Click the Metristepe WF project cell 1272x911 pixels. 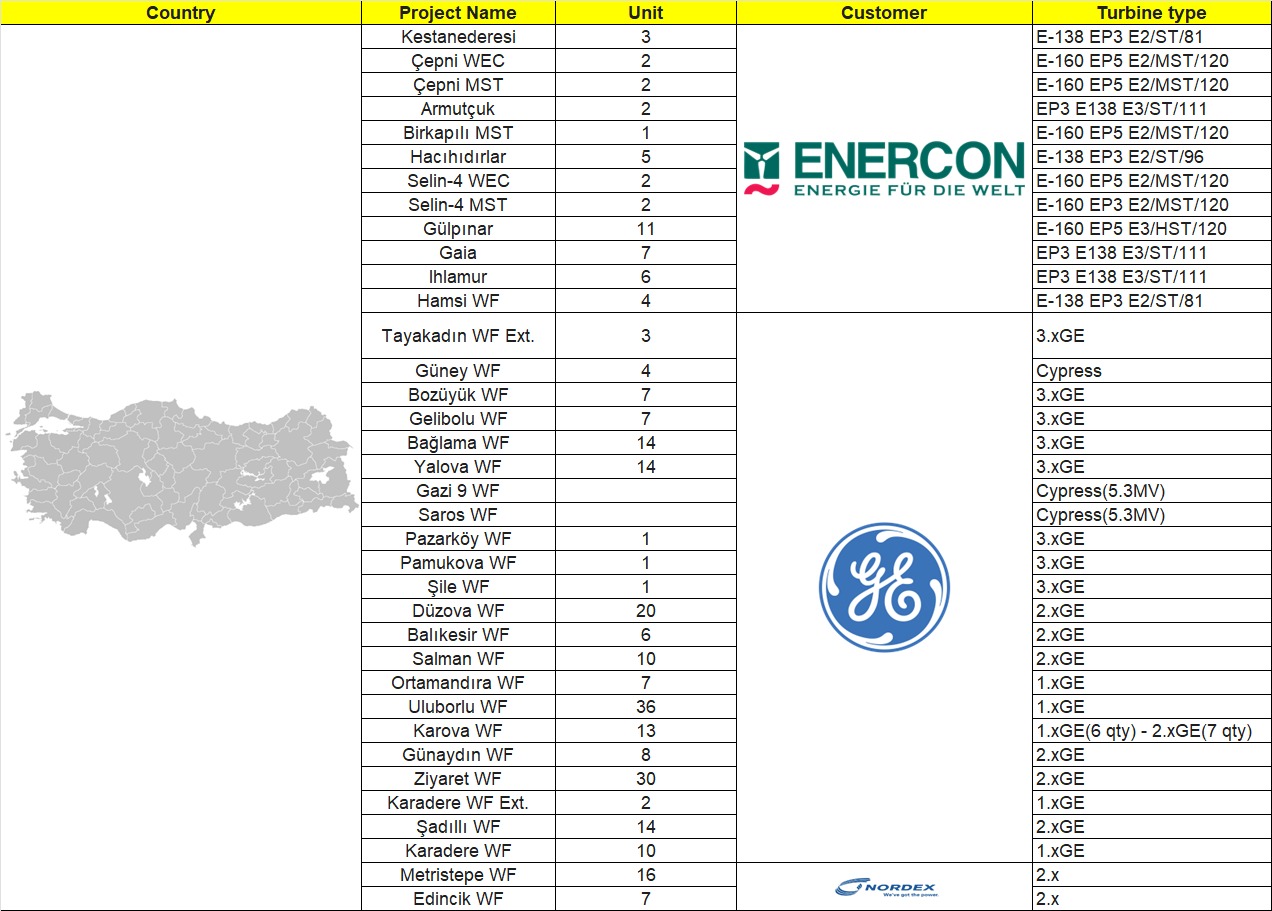tap(458, 875)
